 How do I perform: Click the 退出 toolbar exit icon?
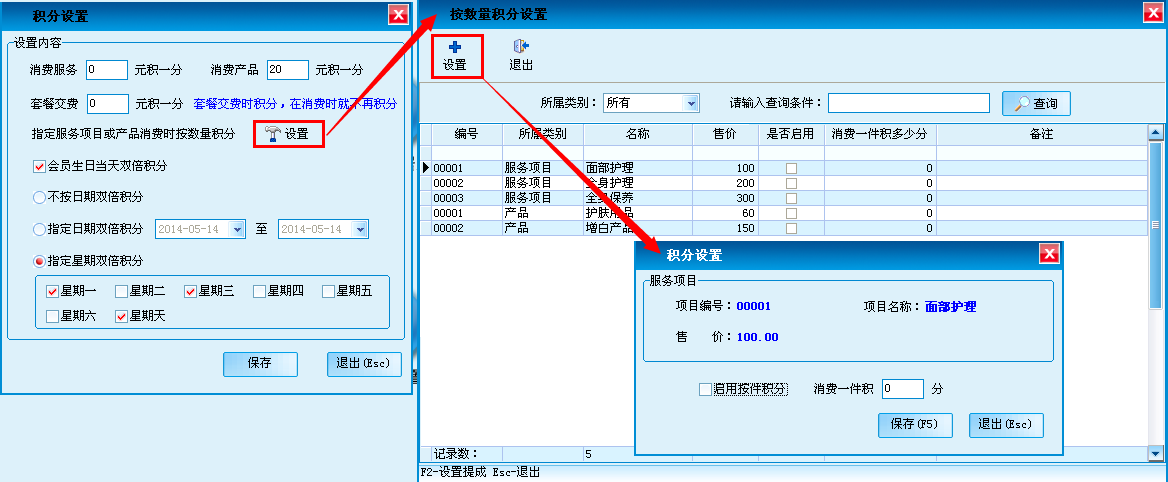(520, 47)
